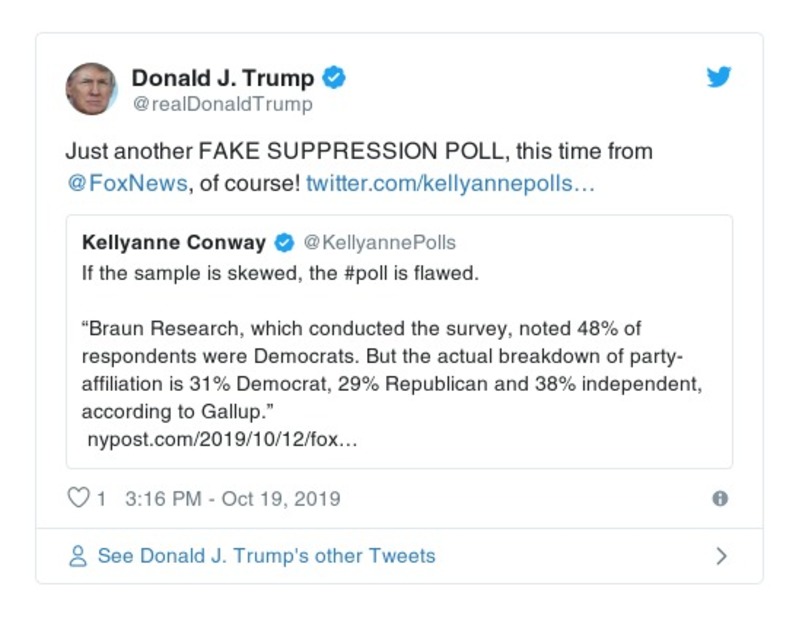799x618 pixels.
Task: Expand the right chevron arrow
Action: click(x=722, y=556)
